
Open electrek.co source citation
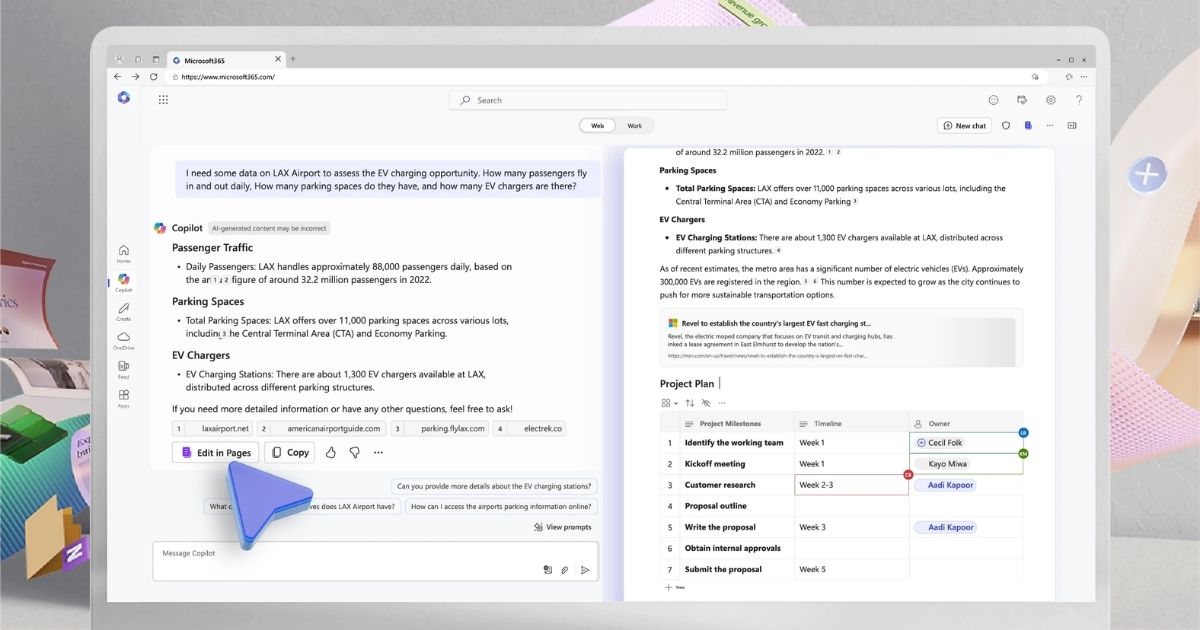[x=531, y=428]
